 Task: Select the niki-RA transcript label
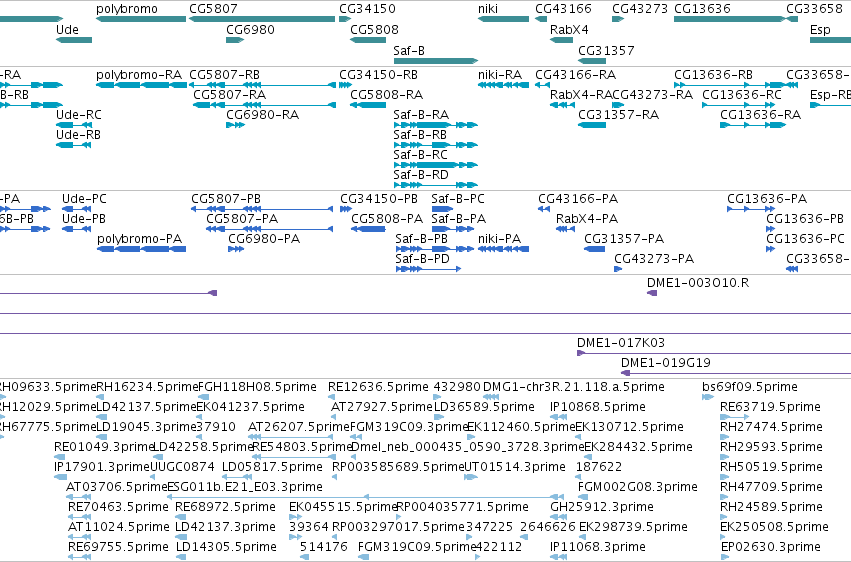(x=500, y=74)
